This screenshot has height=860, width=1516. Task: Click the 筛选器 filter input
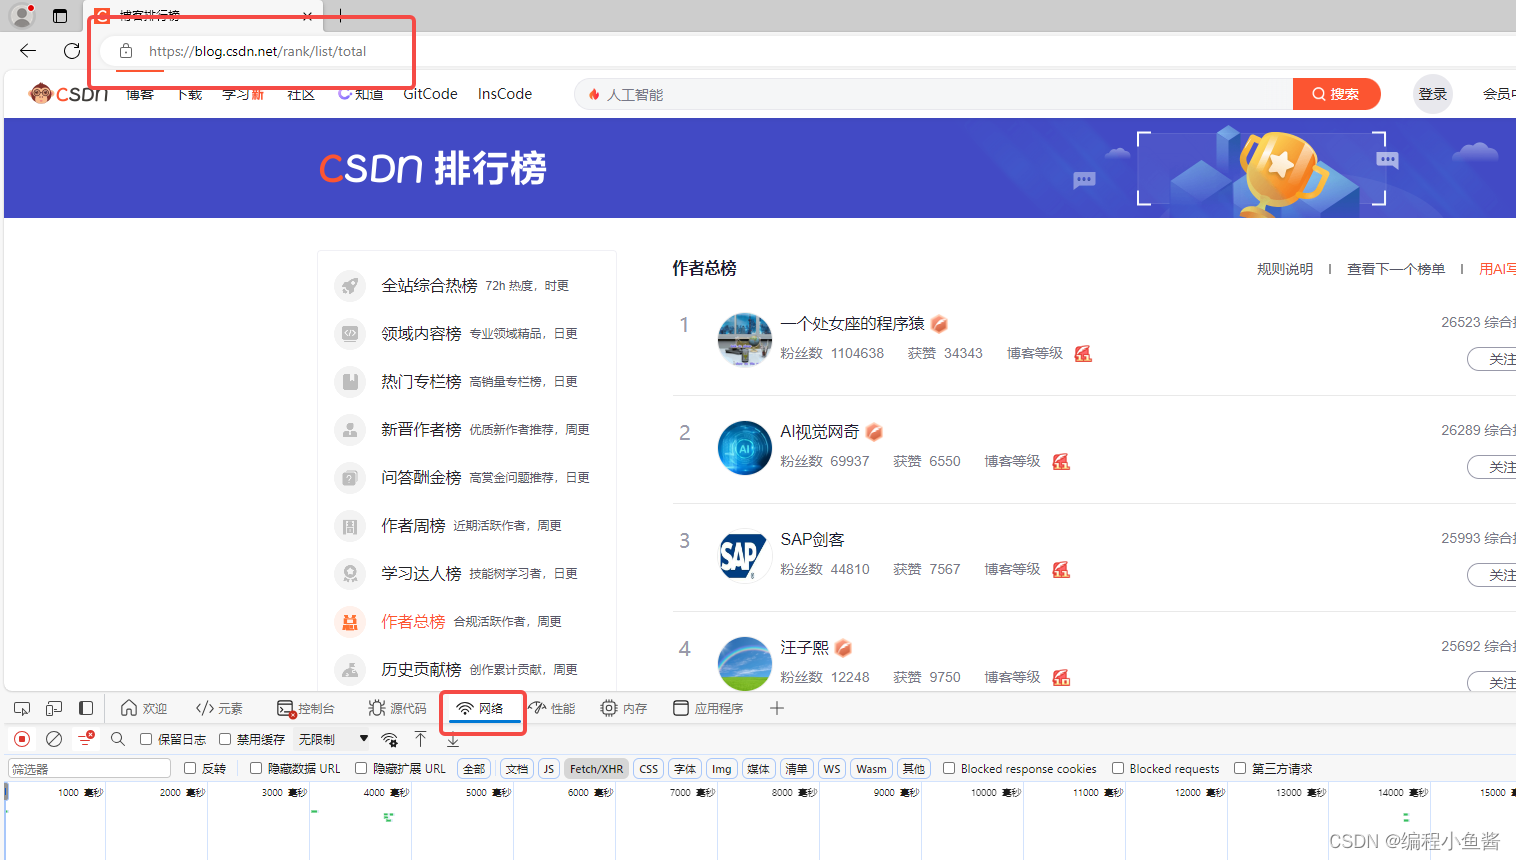tap(89, 768)
